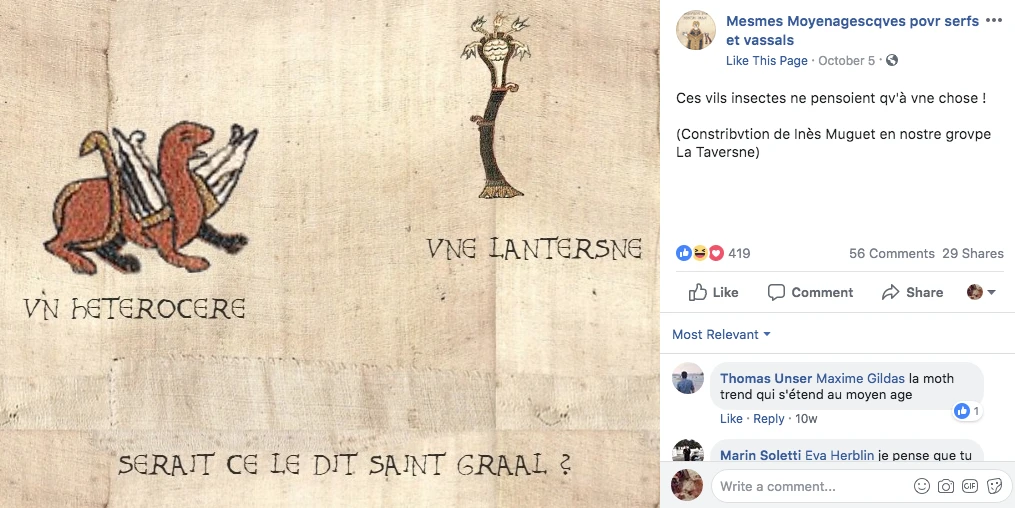This screenshot has height=508, width=1015.
Task: Expand the Most Relevant comment sorting dropdown
Action: pyautogui.click(x=721, y=335)
